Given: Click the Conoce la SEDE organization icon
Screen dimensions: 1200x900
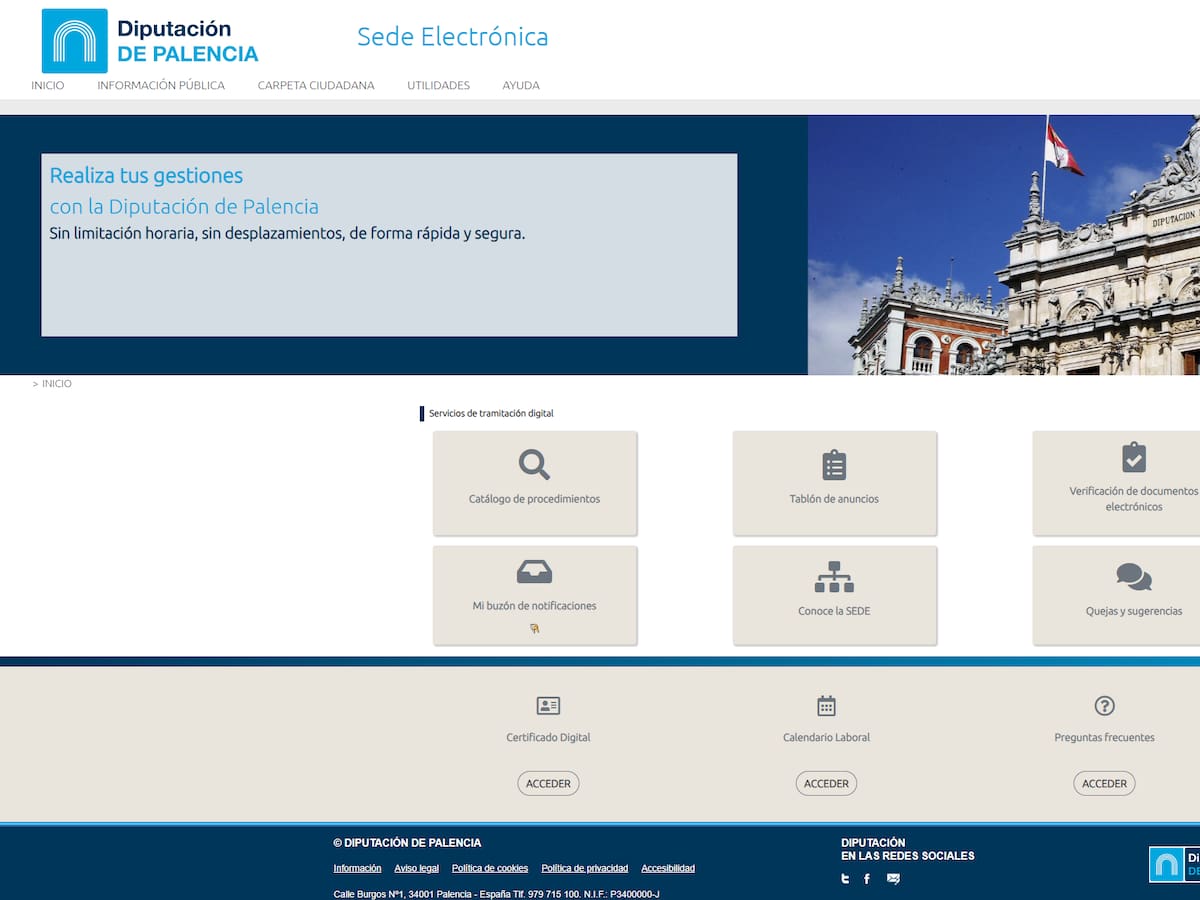Looking at the screenshot, I should 834,577.
